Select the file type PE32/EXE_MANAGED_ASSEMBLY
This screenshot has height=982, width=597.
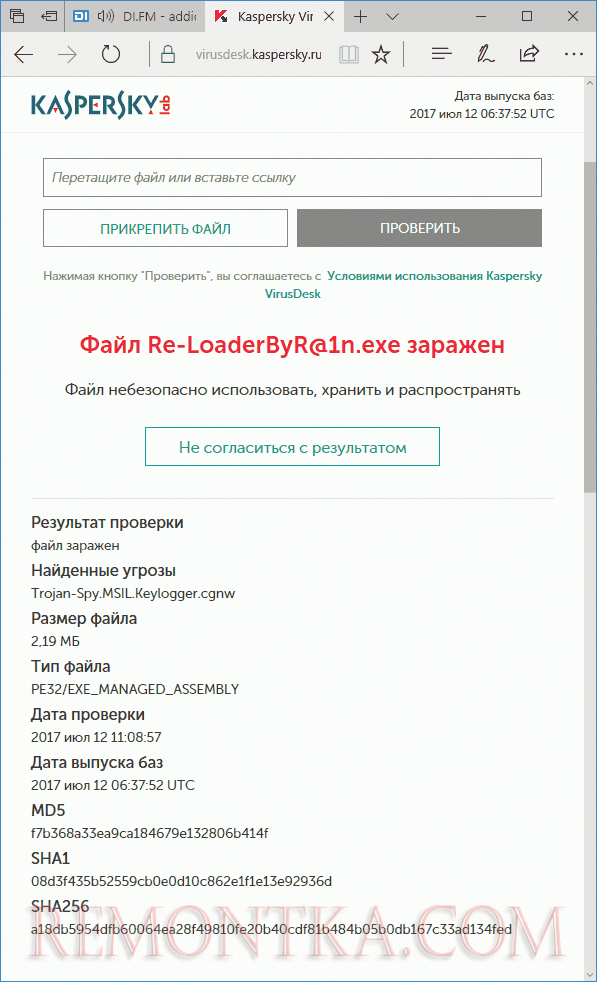135,690
